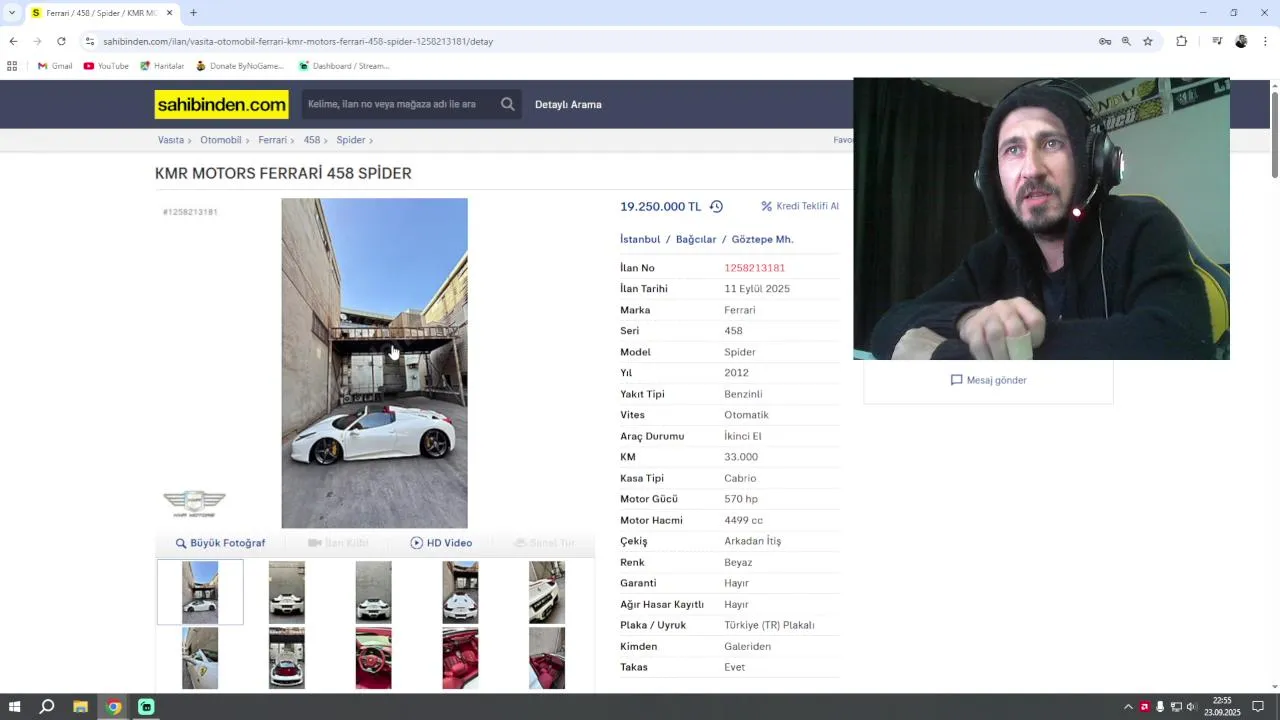Click listing number 1258213181

point(754,268)
